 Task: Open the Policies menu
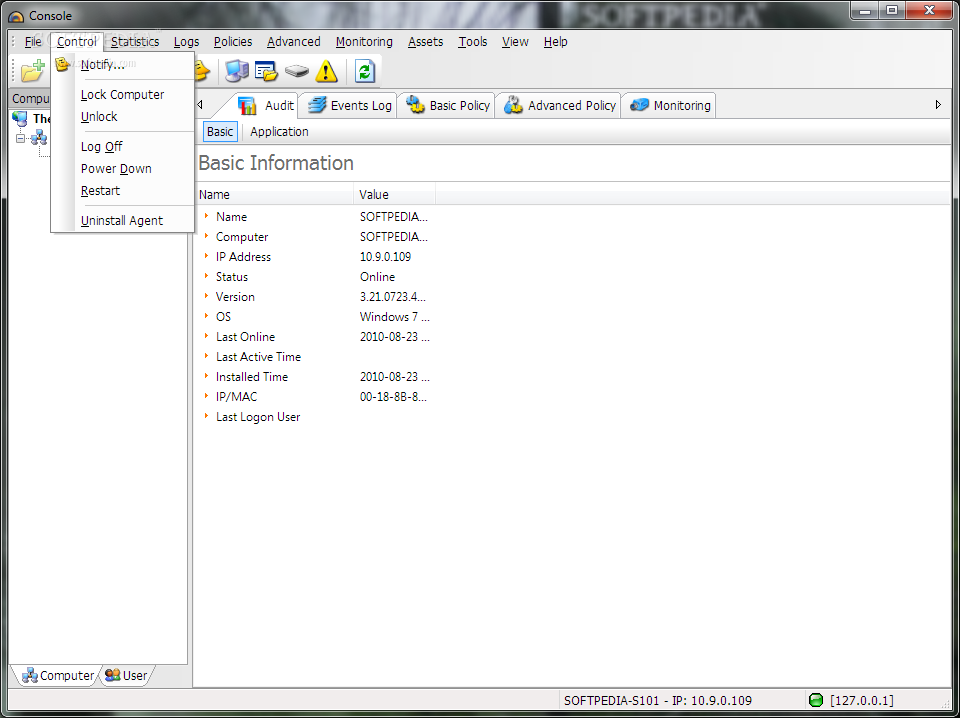pyautogui.click(x=233, y=42)
